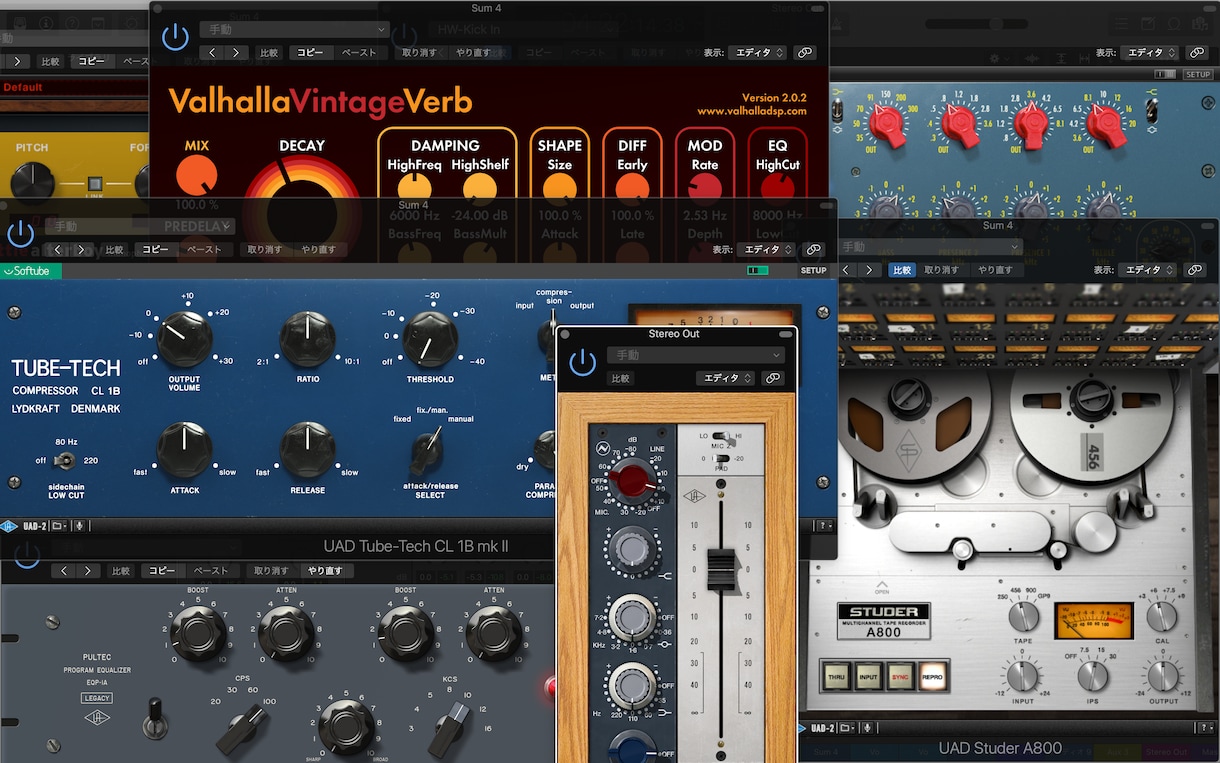The image size is (1220, 763).
Task: Open Tube-Tech window エディタ view dropdown
Action: click(765, 249)
